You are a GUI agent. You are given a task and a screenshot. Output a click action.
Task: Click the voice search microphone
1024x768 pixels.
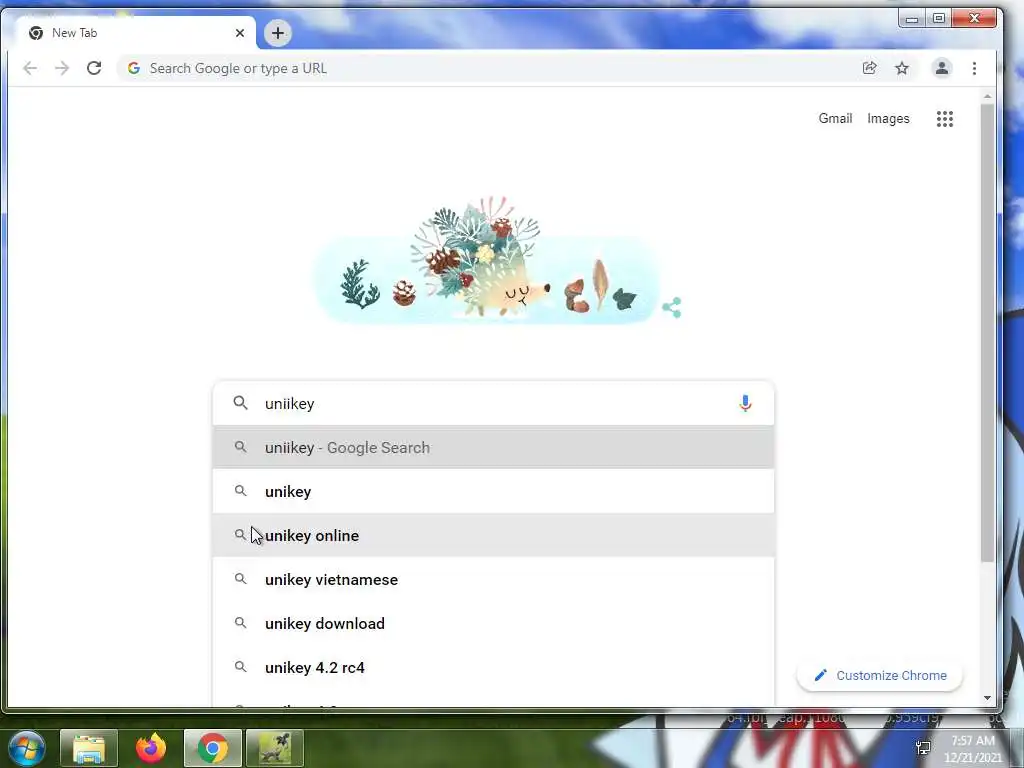(x=745, y=404)
